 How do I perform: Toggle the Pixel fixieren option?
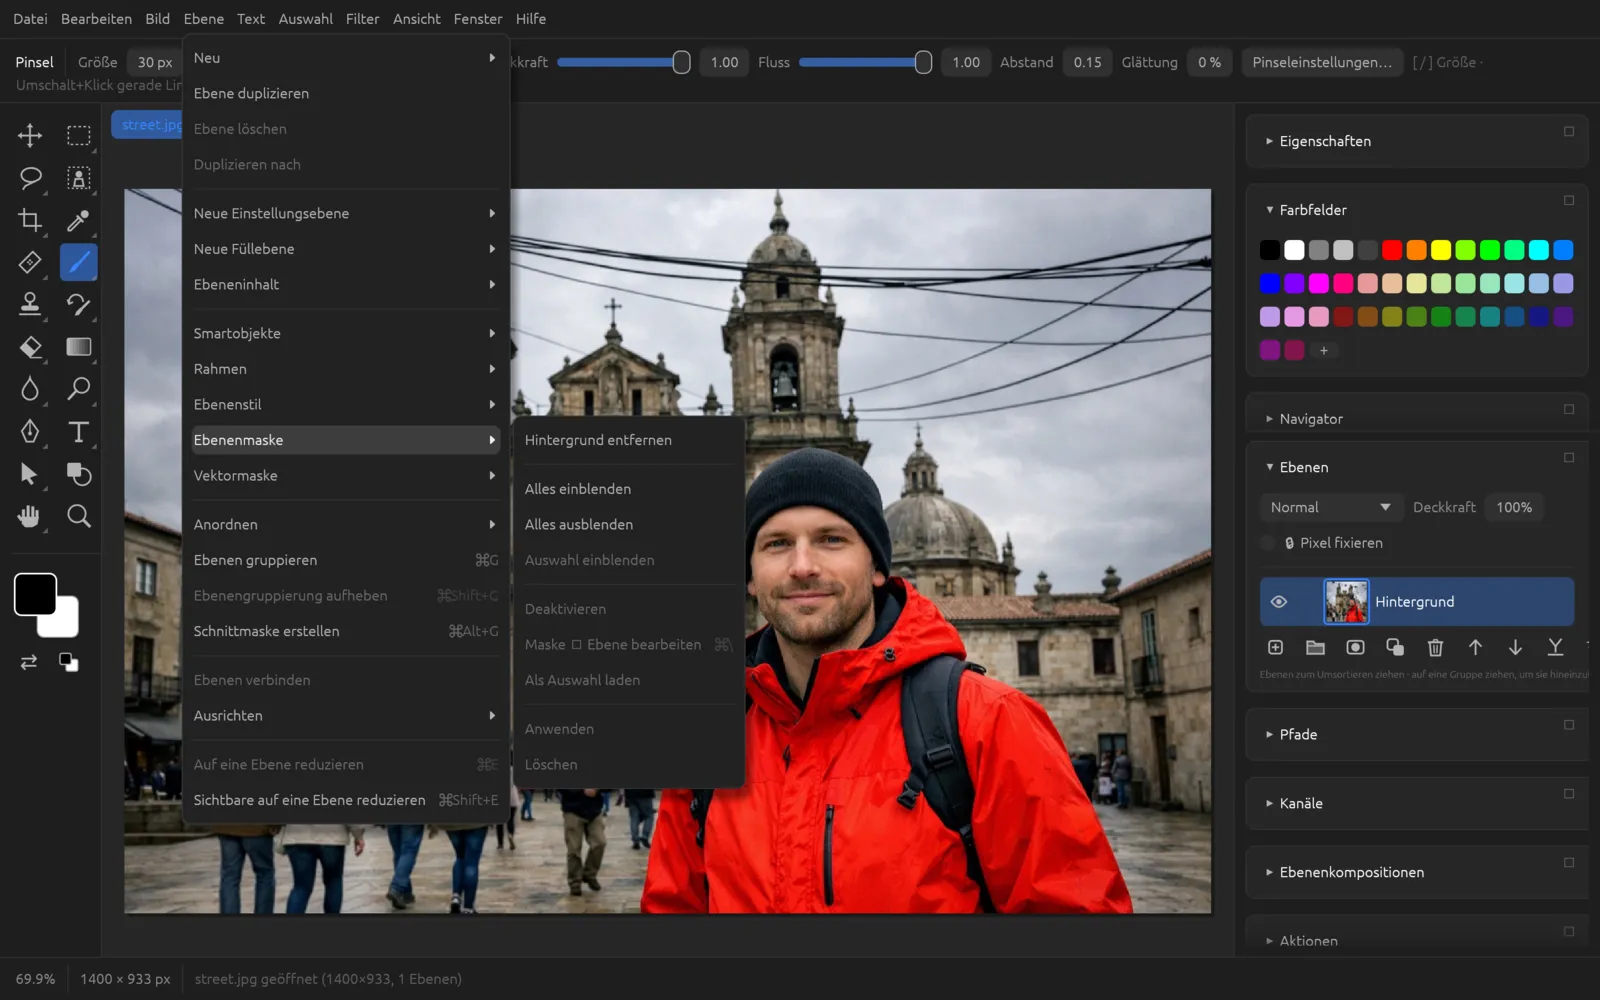pyautogui.click(x=1268, y=543)
